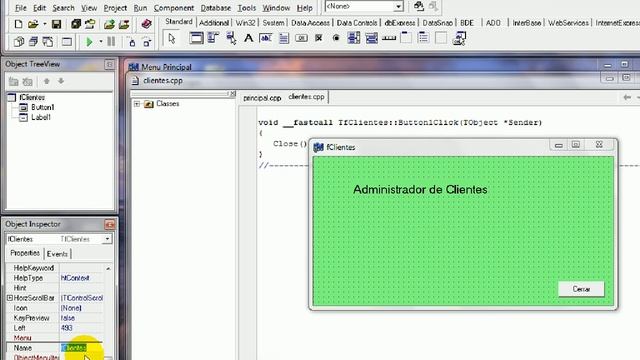Click the Save current desktop icon
The height and width of the screenshot is (360, 640).
tap(419, 6)
